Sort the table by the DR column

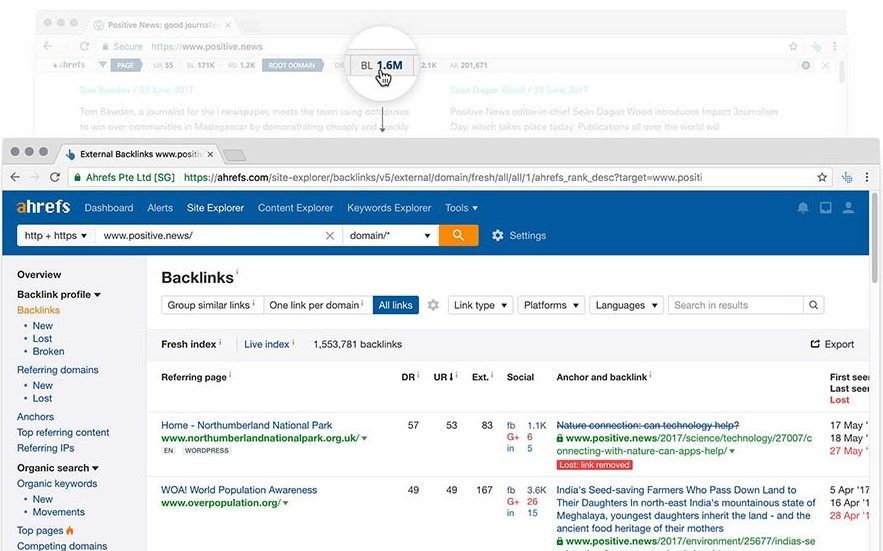(408, 377)
